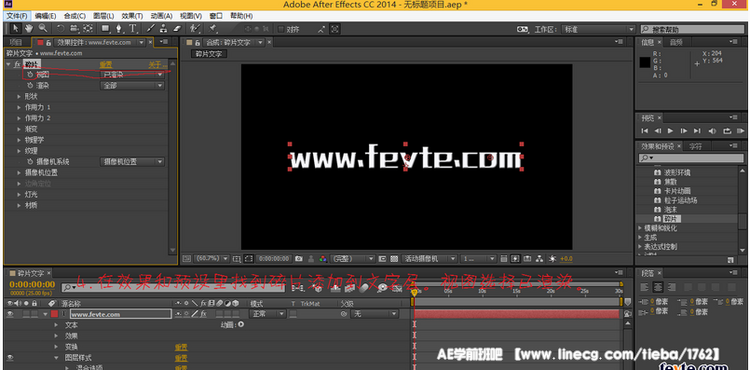This screenshot has width=750, height=370.
Task: Toggle the transparency grid icon in viewer
Action: pos(394,259)
